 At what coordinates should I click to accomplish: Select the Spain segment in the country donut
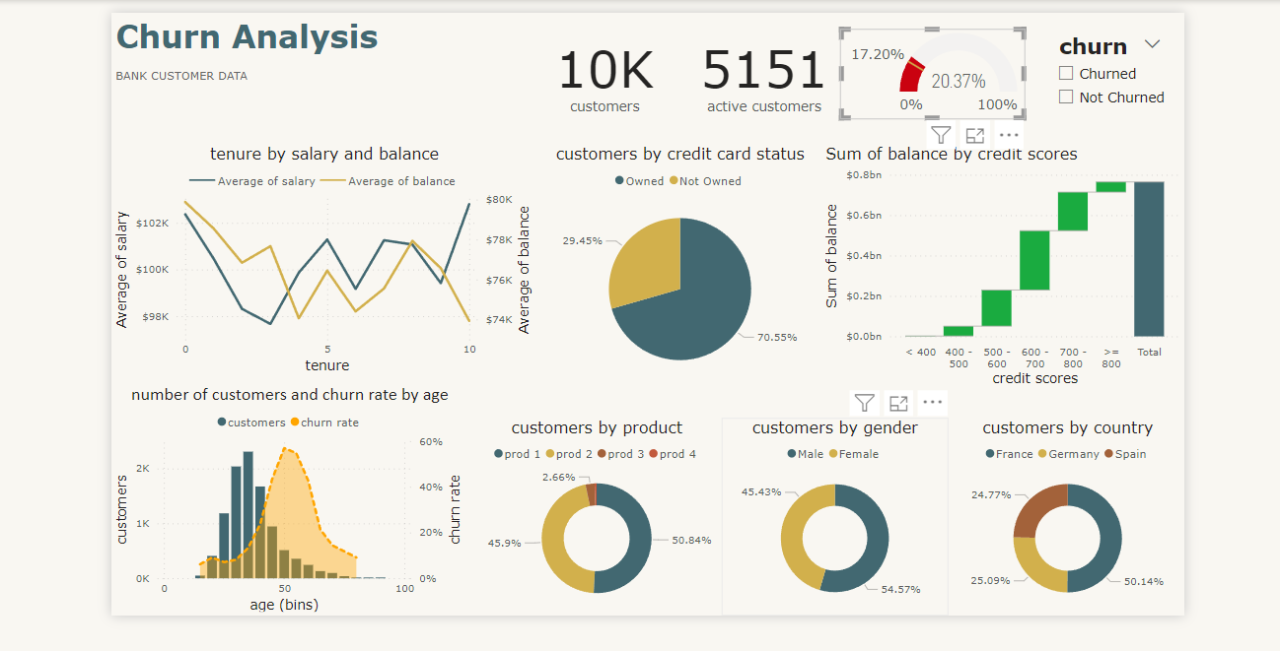pos(1041,511)
